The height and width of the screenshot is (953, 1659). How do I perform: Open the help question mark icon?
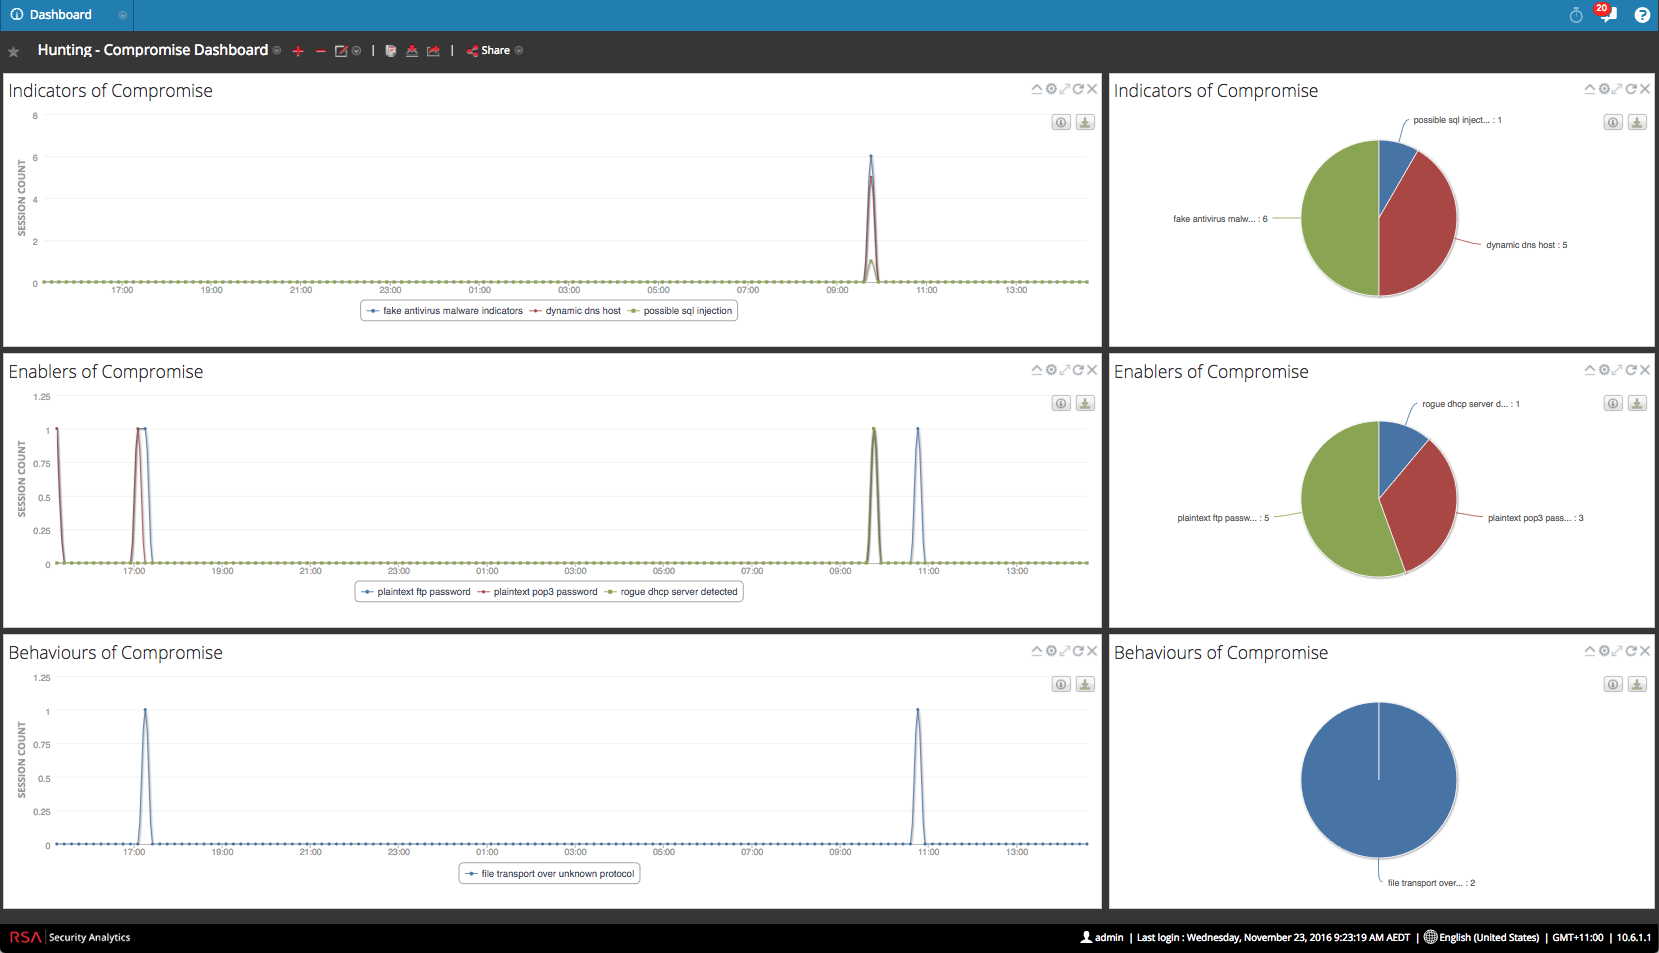pyautogui.click(x=1642, y=15)
